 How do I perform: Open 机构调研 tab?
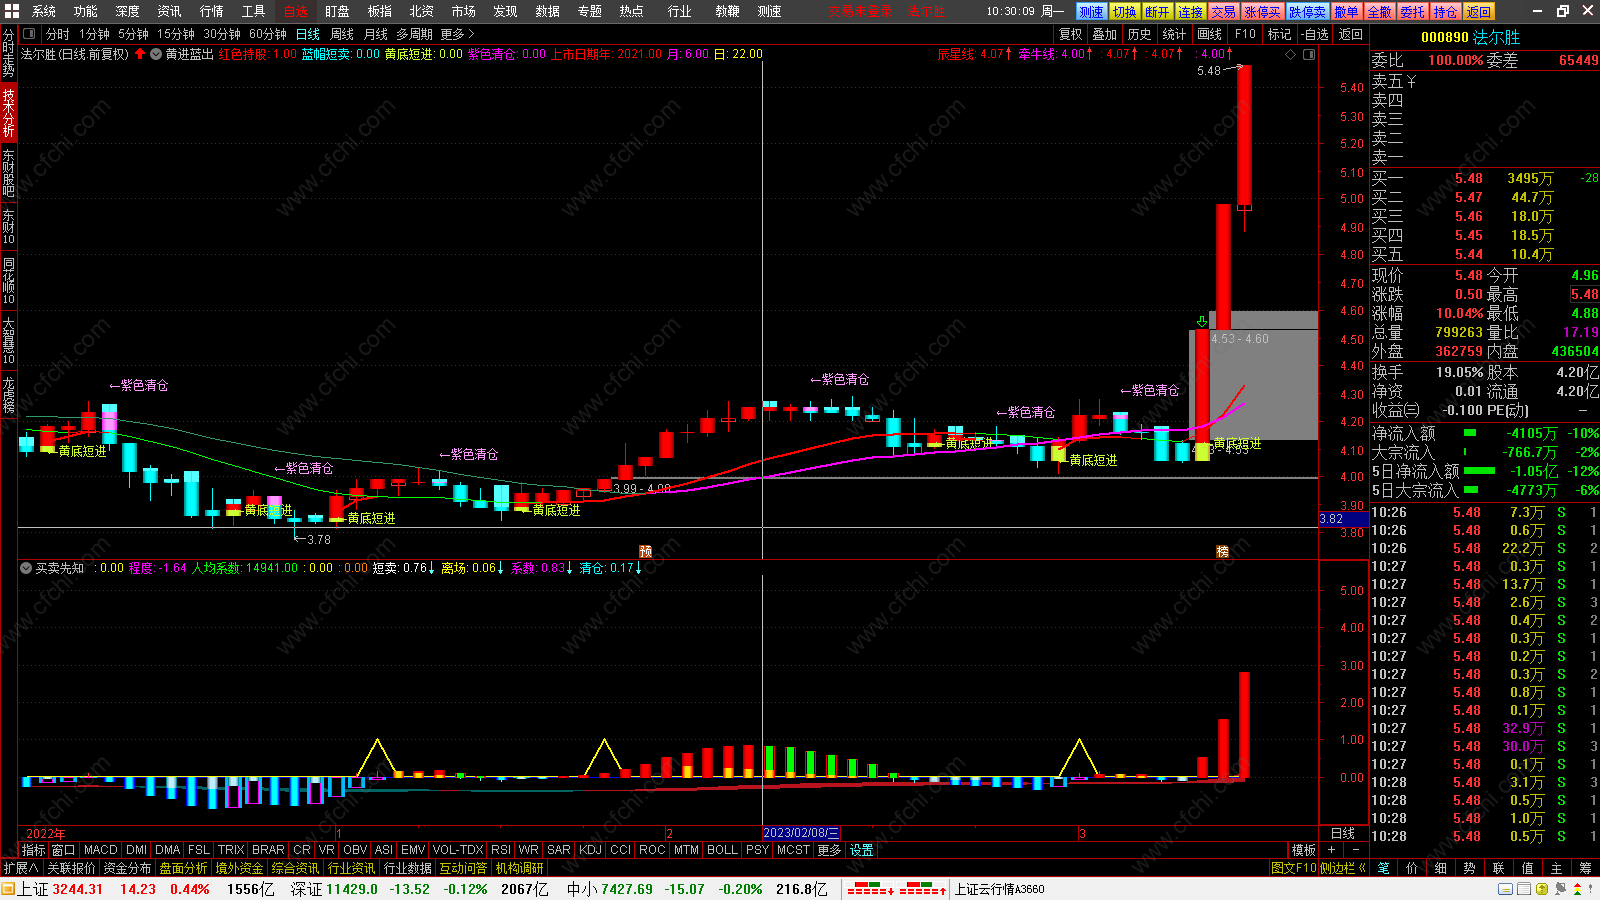click(520, 868)
